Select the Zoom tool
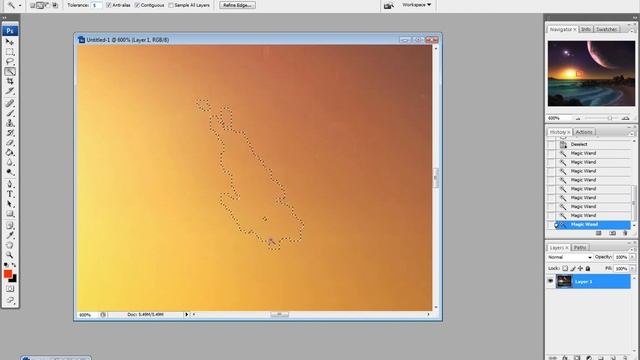 coord(10,255)
